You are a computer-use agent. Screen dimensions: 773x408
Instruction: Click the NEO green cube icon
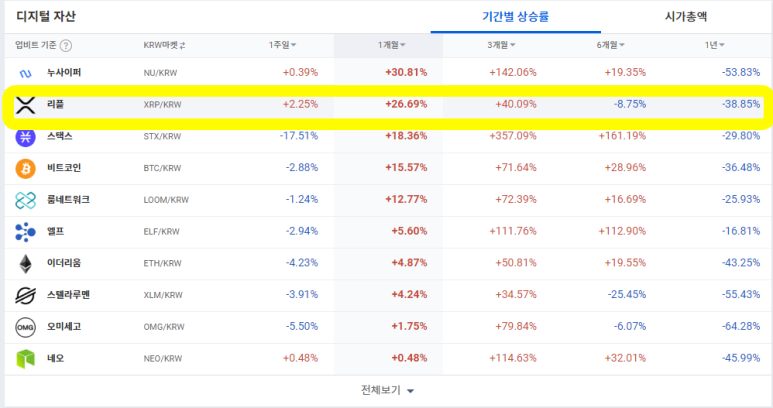coord(25,359)
